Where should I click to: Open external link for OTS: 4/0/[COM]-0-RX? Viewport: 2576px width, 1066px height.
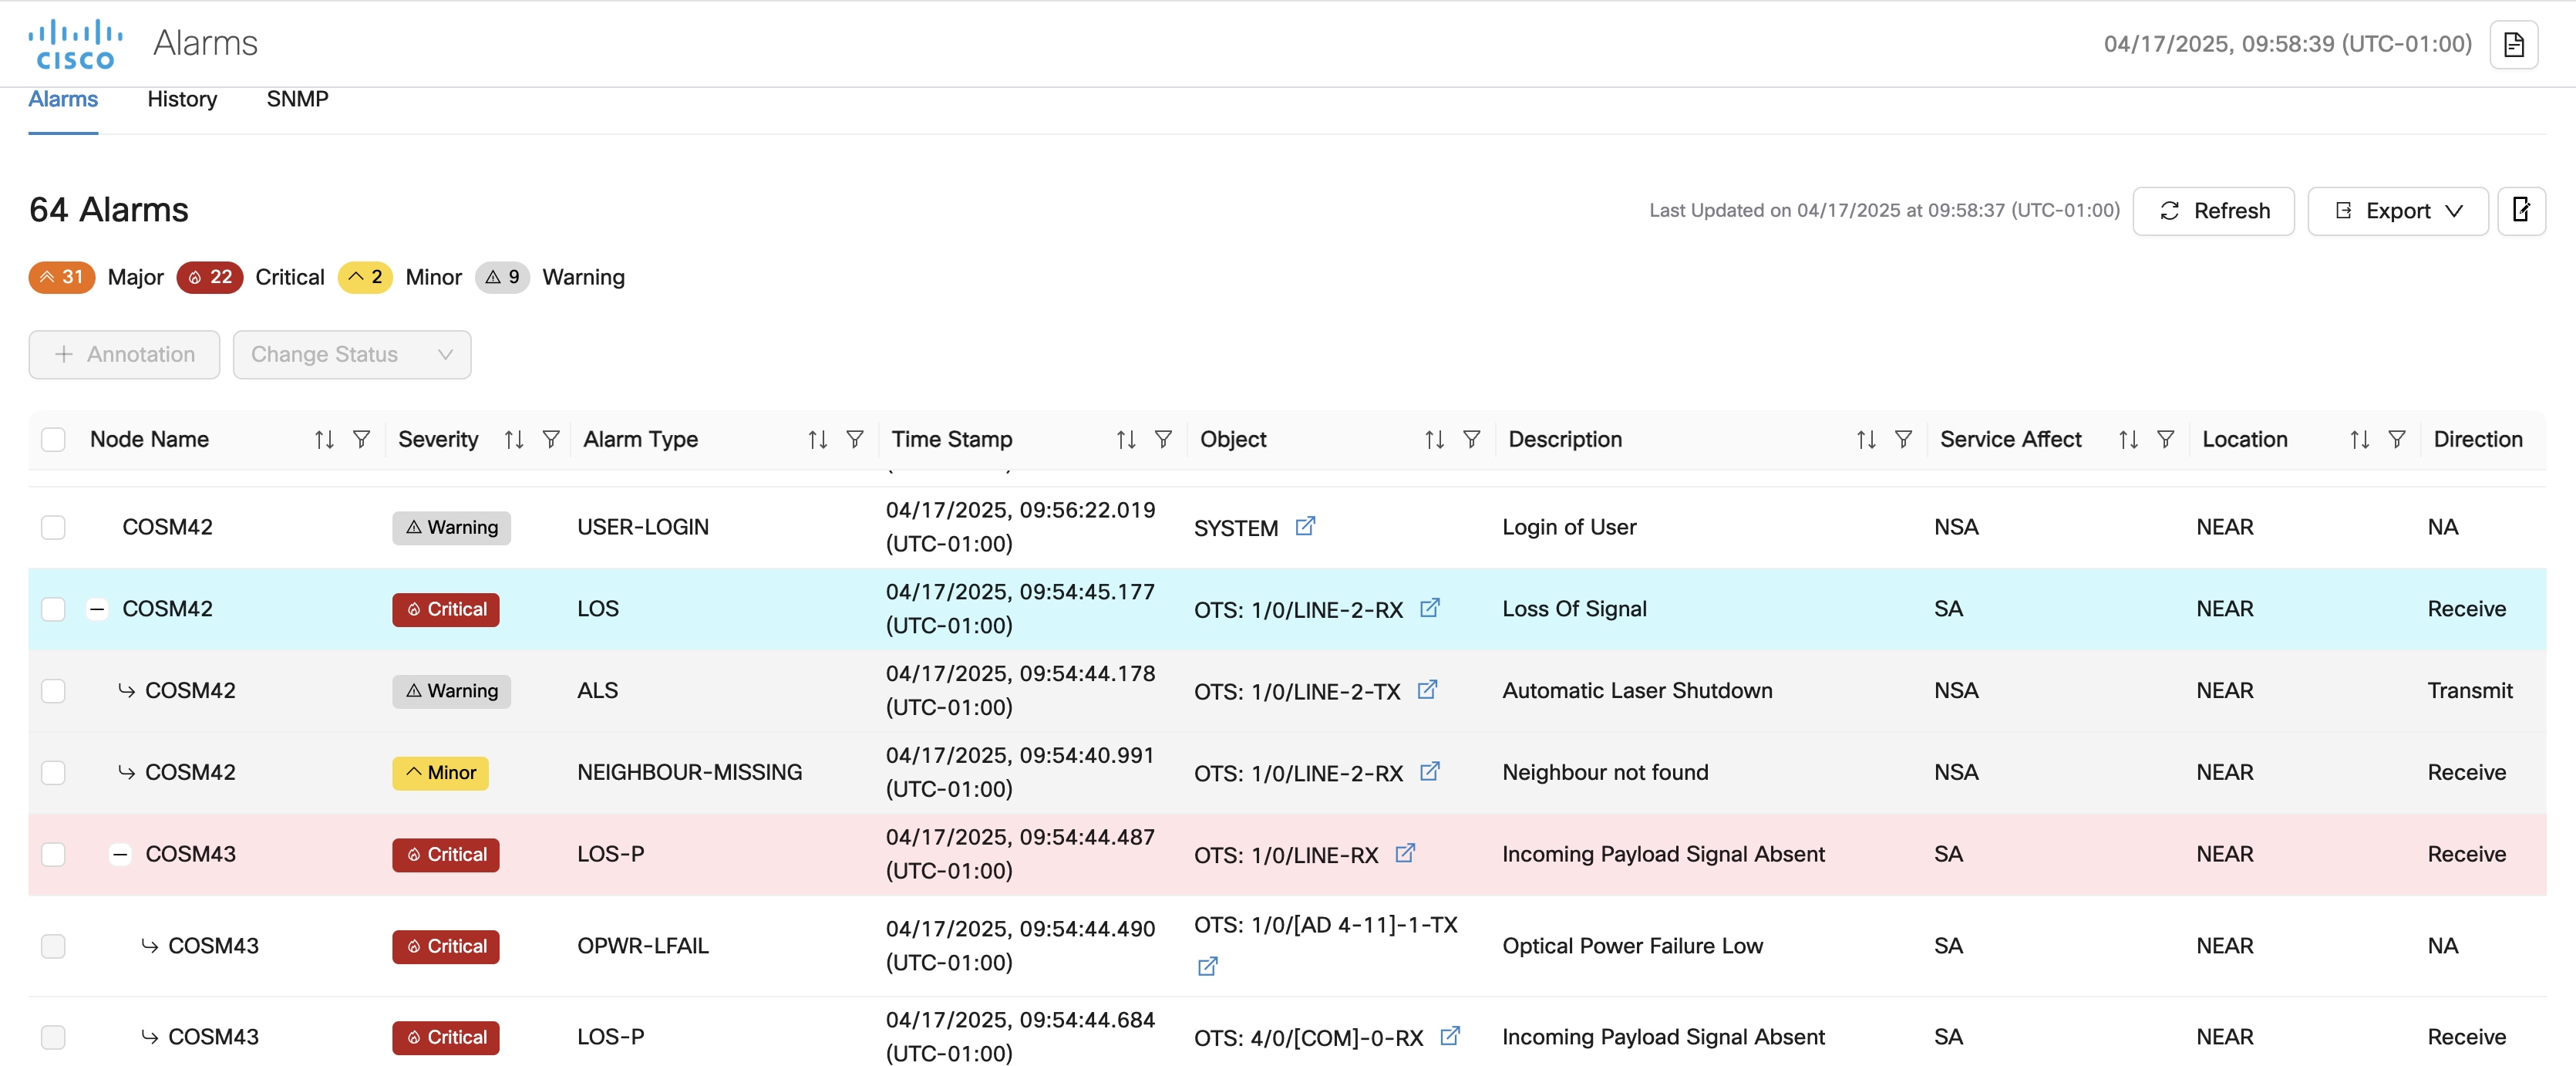1450,1036
